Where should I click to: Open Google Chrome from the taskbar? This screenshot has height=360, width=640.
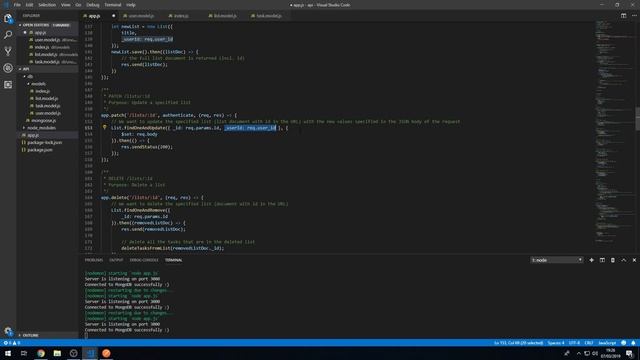click(41, 353)
